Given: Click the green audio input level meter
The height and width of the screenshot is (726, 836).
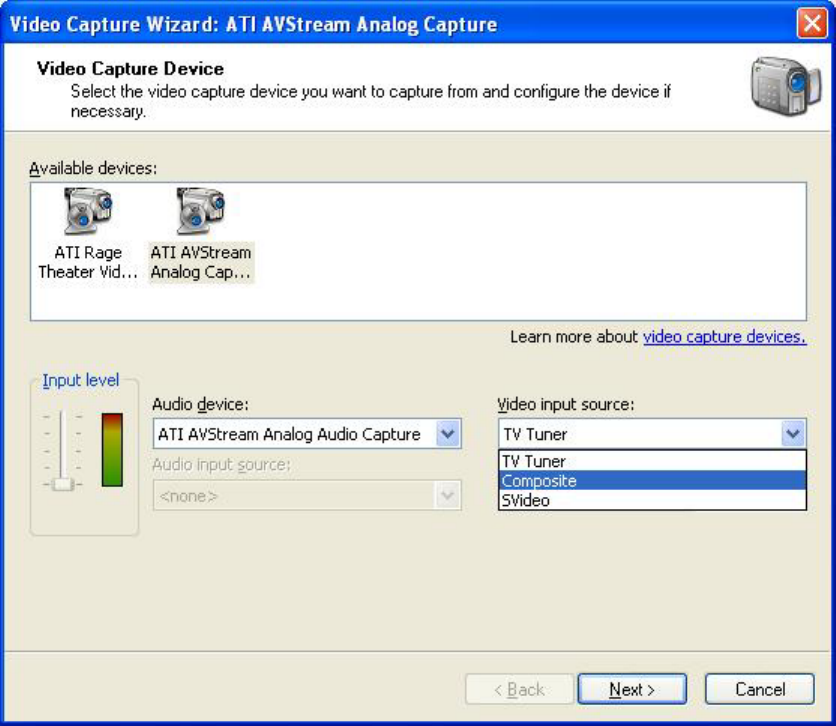Looking at the screenshot, I should coord(112,449).
